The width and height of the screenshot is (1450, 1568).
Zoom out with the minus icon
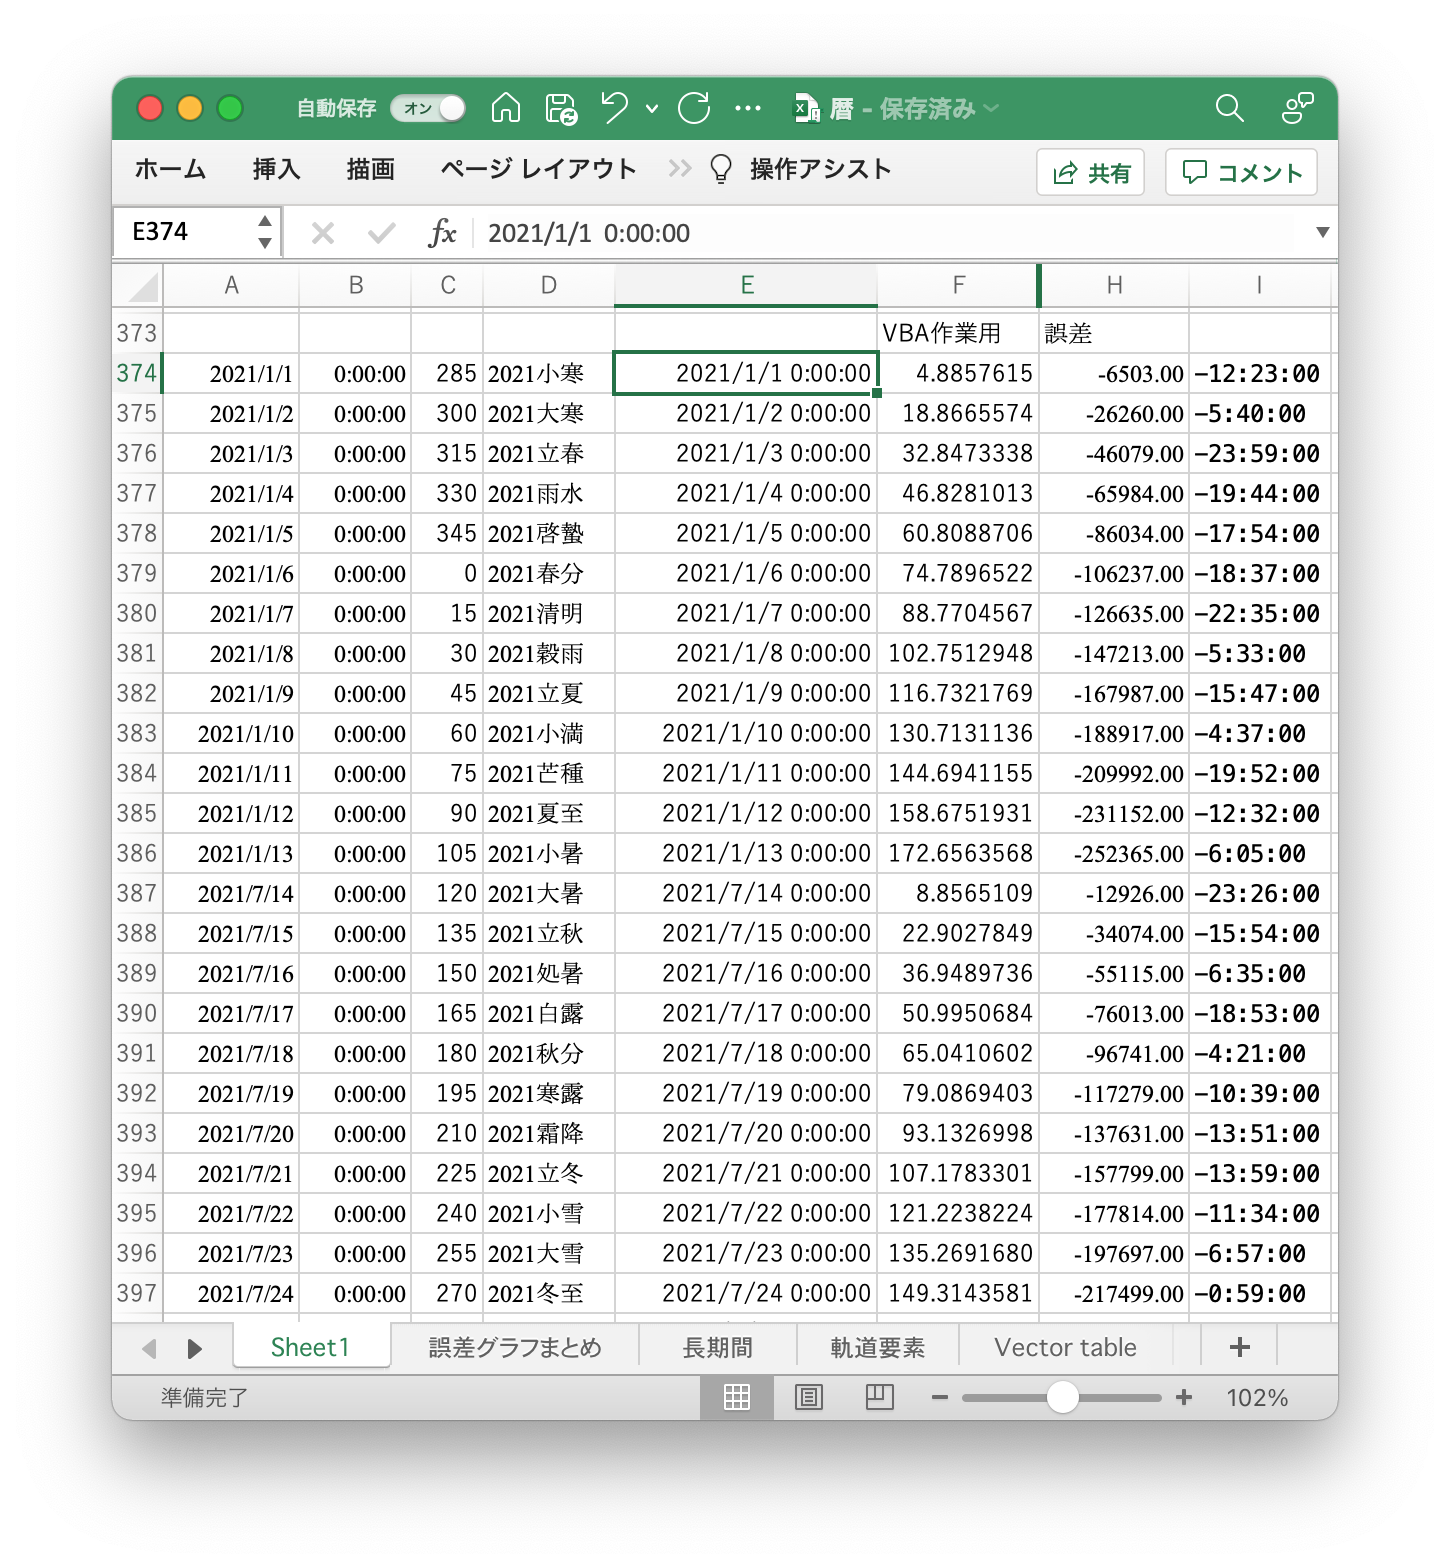939,1397
